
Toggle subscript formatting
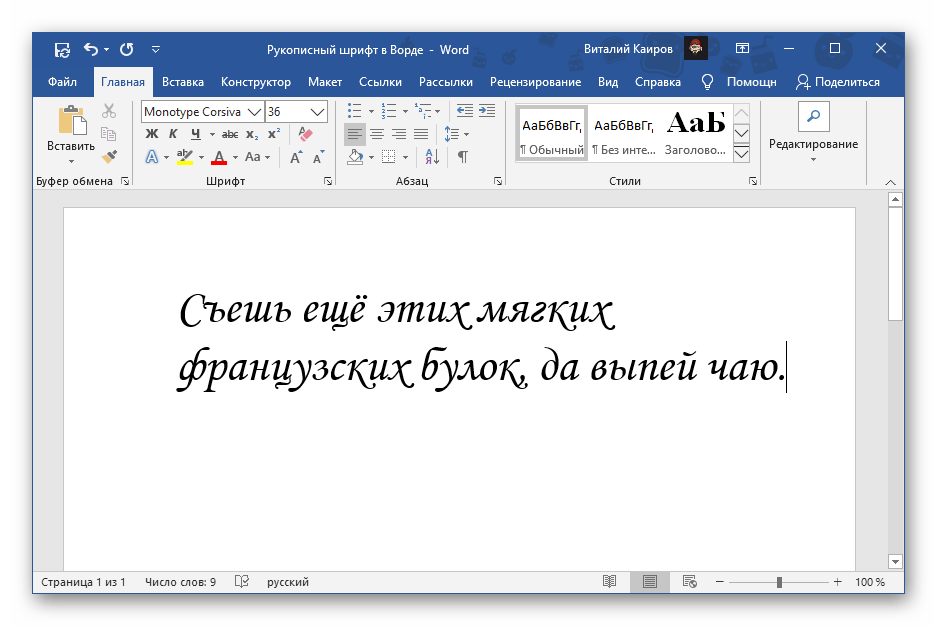click(x=252, y=134)
